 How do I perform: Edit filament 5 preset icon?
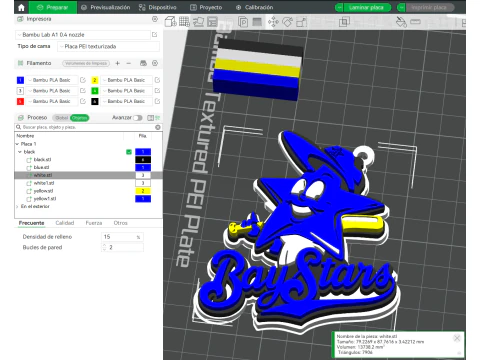(x=83, y=101)
